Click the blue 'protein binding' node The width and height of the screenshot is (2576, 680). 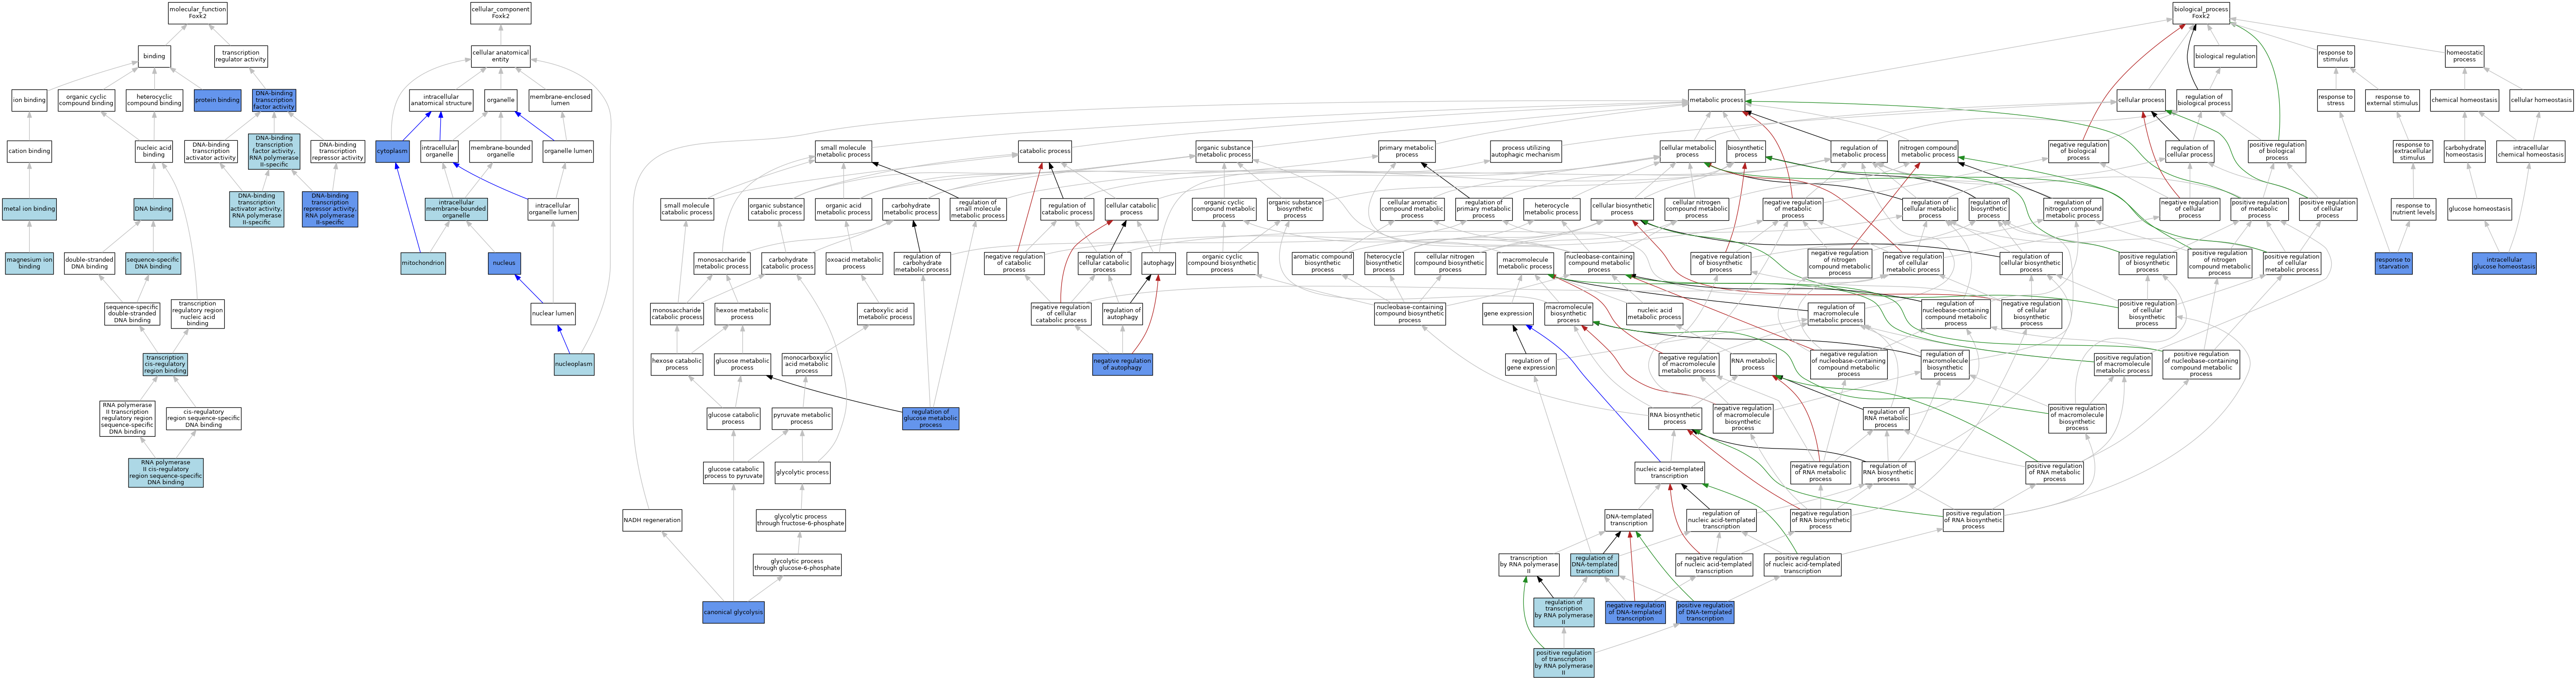click(x=218, y=100)
